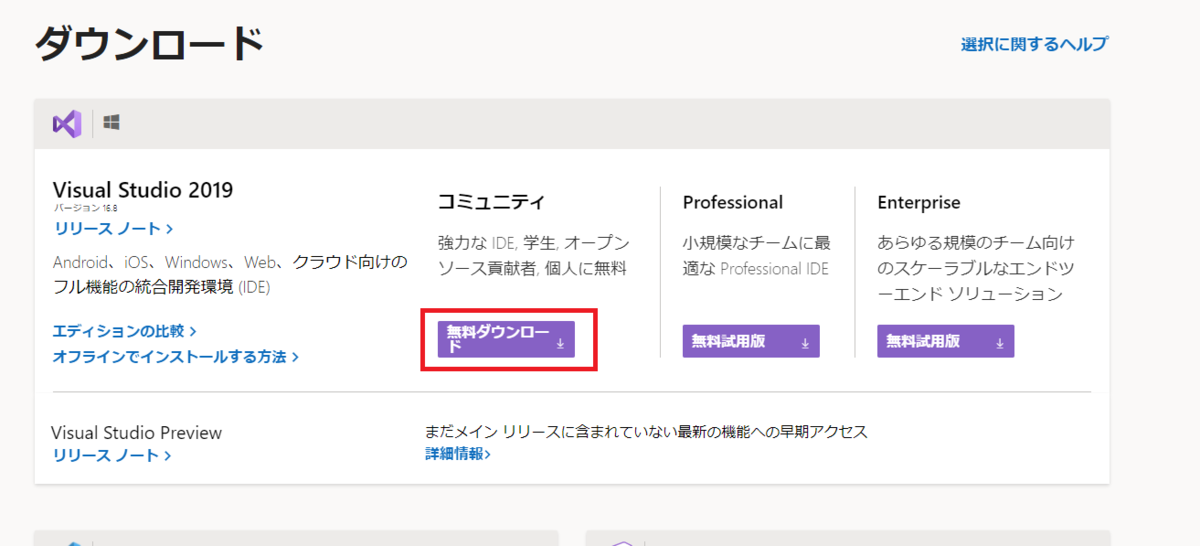Click the Visual Studio logo icon
The image size is (1200, 546).
click(67, 124)
